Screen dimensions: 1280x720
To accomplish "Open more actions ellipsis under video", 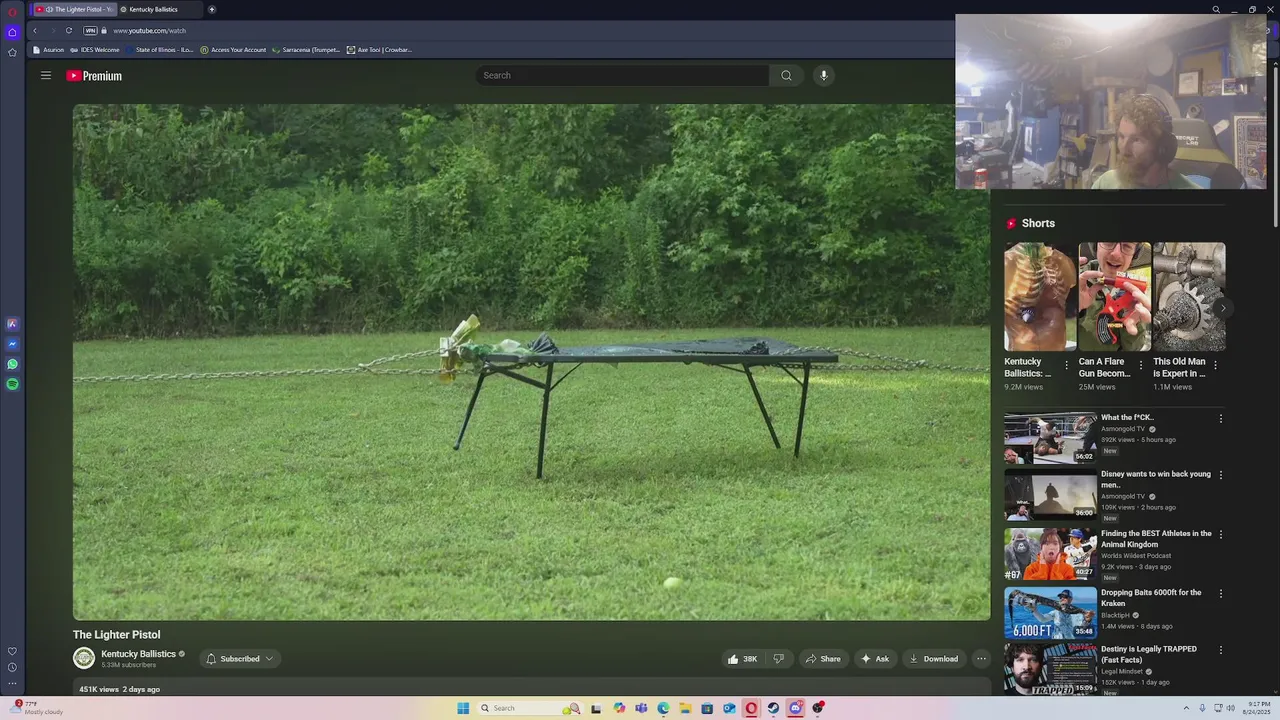I will (981, 659).
